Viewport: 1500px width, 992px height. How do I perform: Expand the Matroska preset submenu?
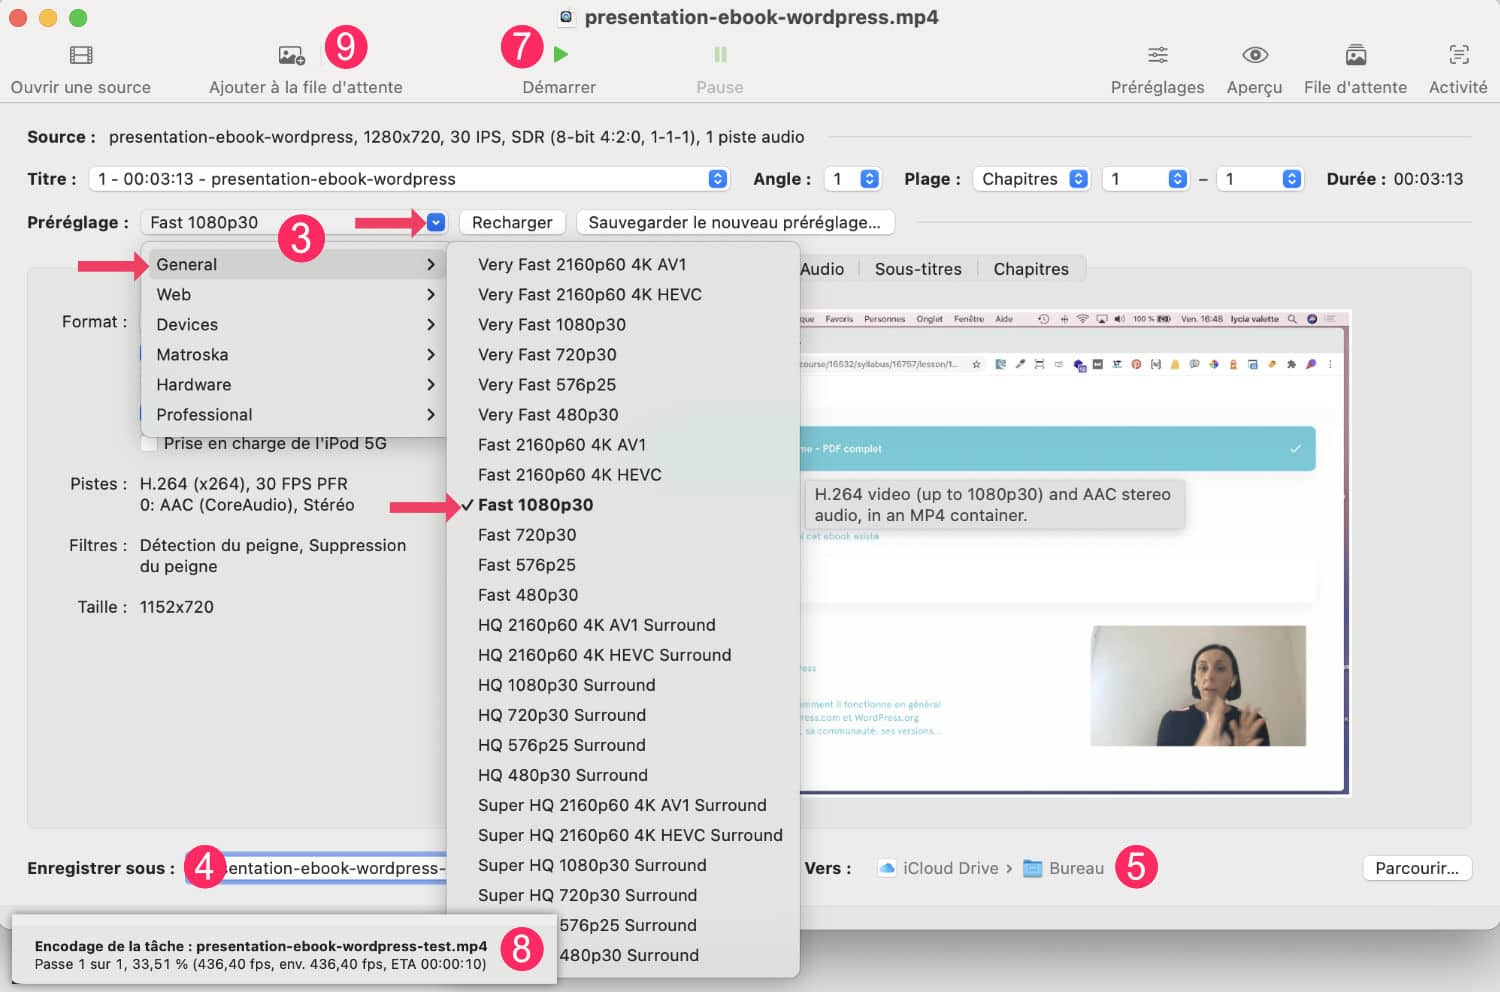[294, 354]
